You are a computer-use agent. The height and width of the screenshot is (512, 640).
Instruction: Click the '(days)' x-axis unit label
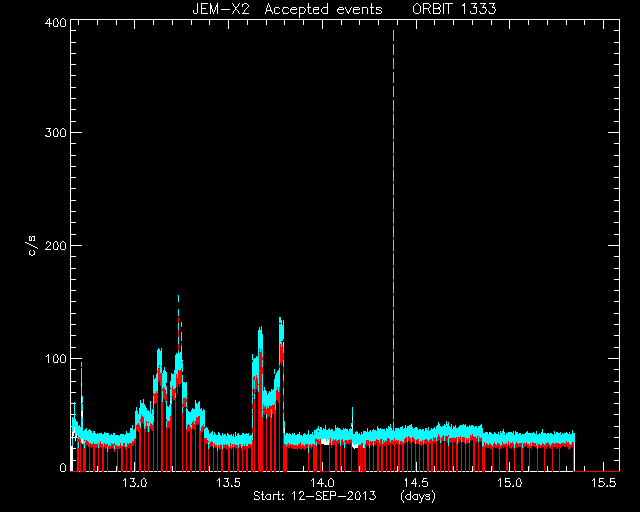click(x=418, y=496)
